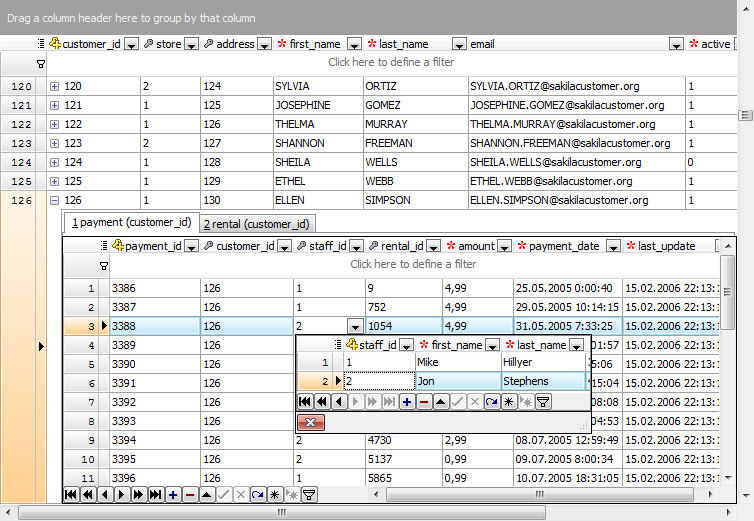Insert new record in payment navigator
The image size is (754, 521).
(173, 495)
